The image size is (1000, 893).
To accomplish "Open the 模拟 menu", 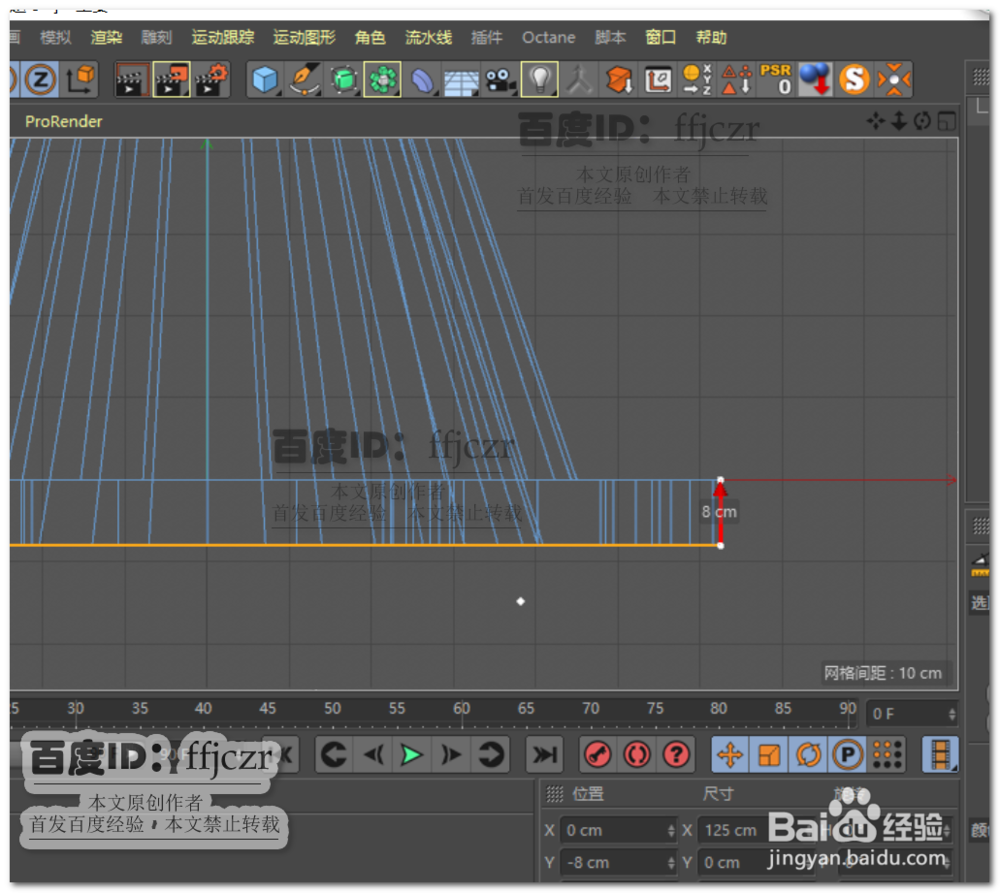I will pos(55,37).
